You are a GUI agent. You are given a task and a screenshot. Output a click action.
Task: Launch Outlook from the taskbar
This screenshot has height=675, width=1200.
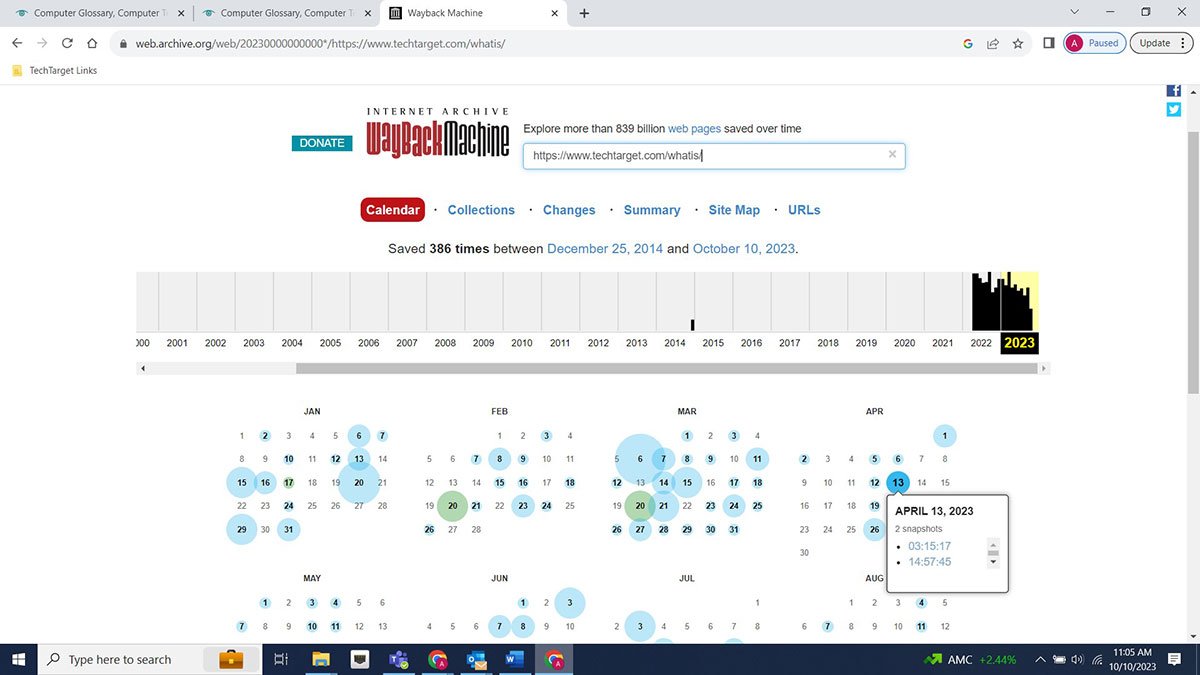tap(476, 659)
